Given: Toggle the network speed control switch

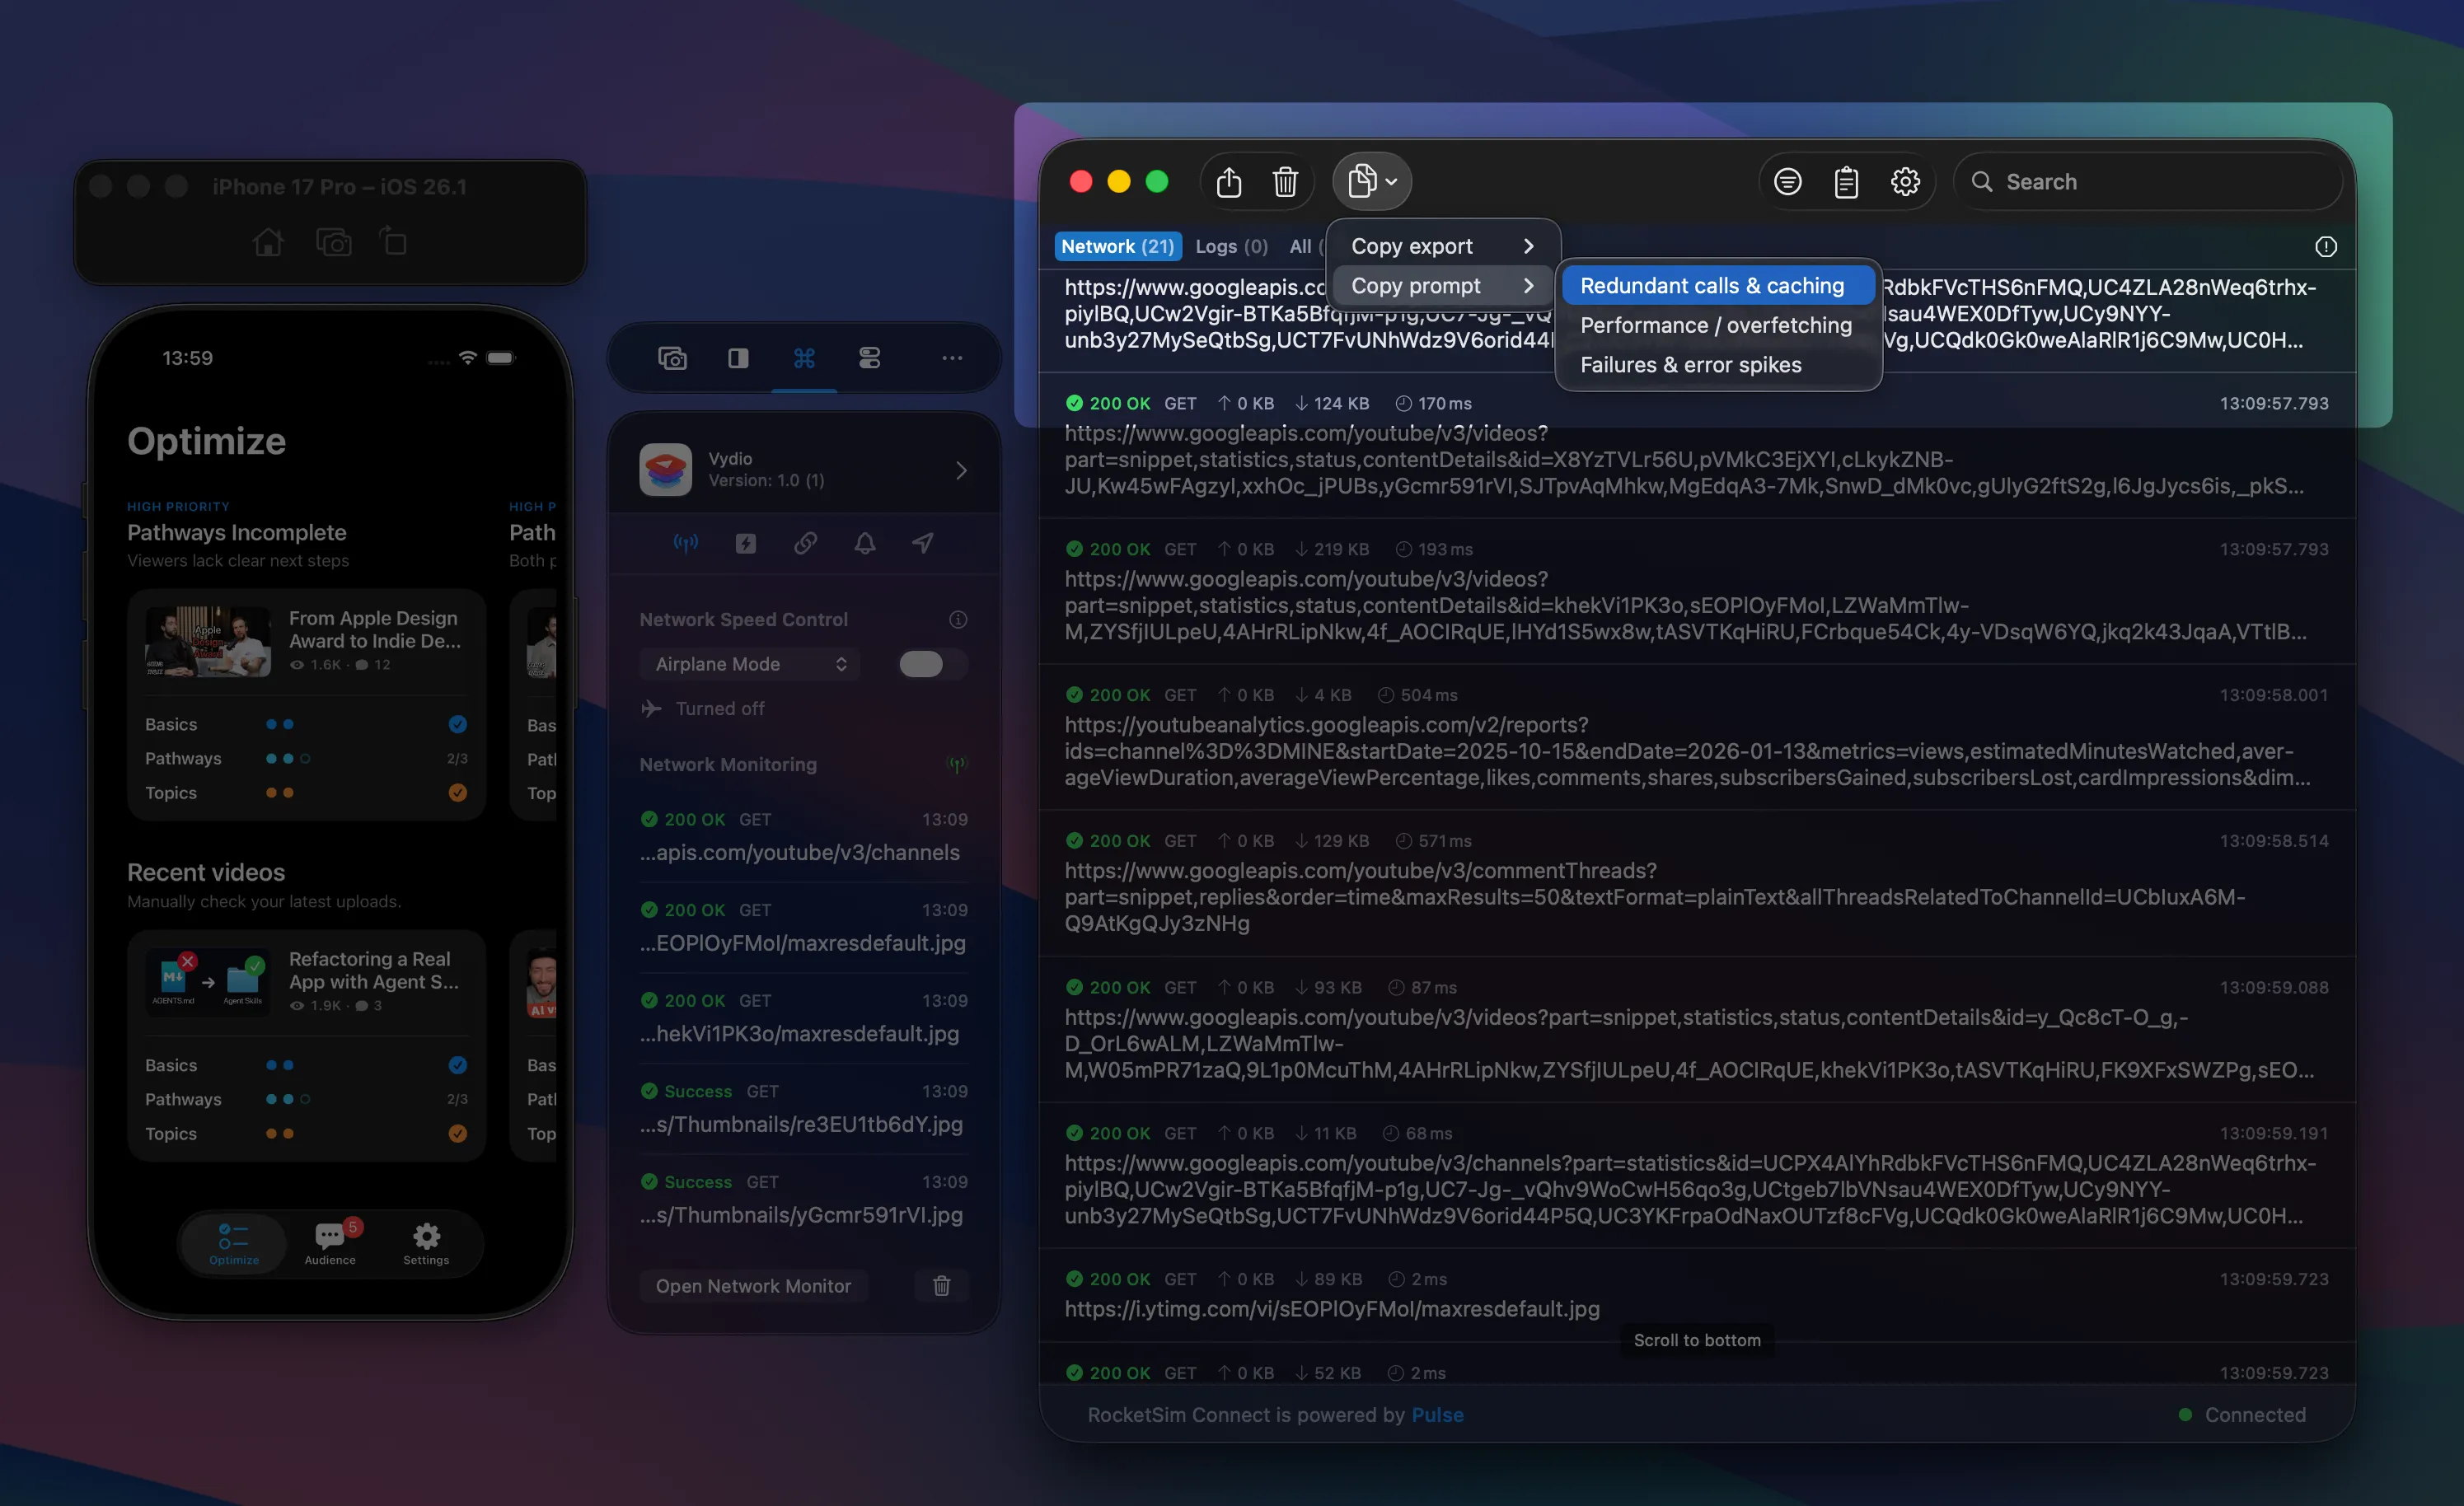Looking at the screenshot, I should (x=931, y=664).
